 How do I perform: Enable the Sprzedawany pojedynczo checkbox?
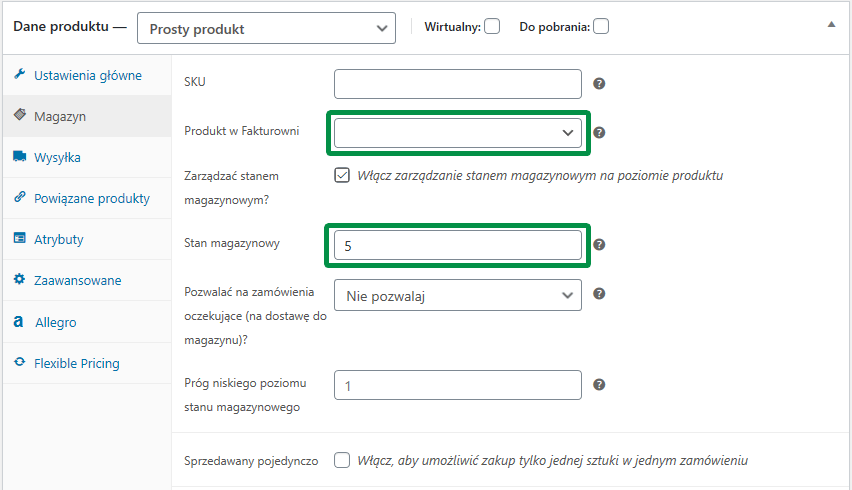342,460
